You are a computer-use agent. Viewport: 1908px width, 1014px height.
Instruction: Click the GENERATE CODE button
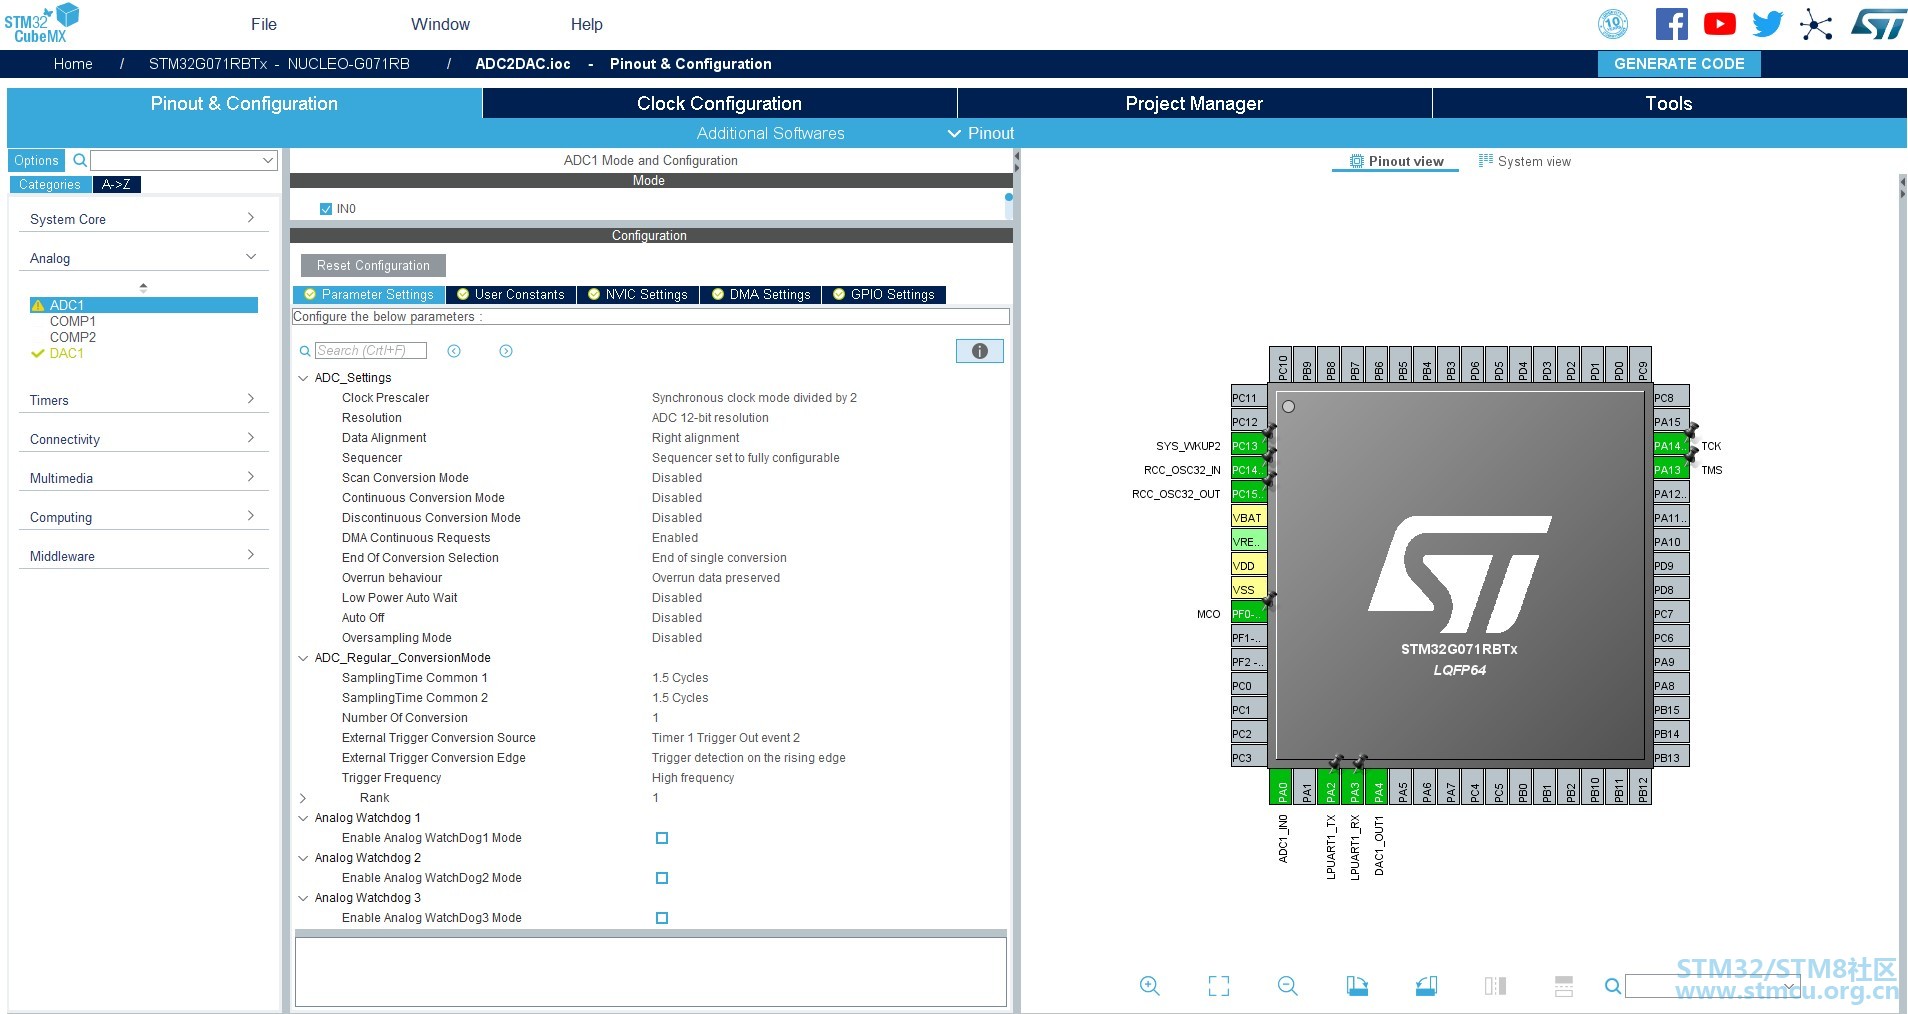pyautogui.click(x=1679, y=64)
